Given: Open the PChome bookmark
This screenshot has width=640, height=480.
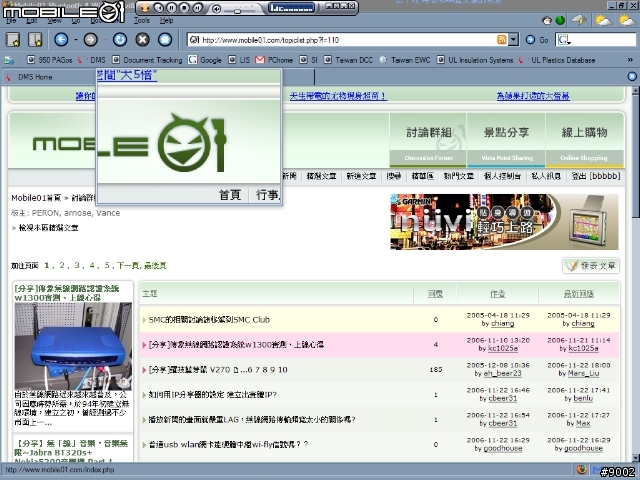Looking at the screenshot, I should click(274, 60).
